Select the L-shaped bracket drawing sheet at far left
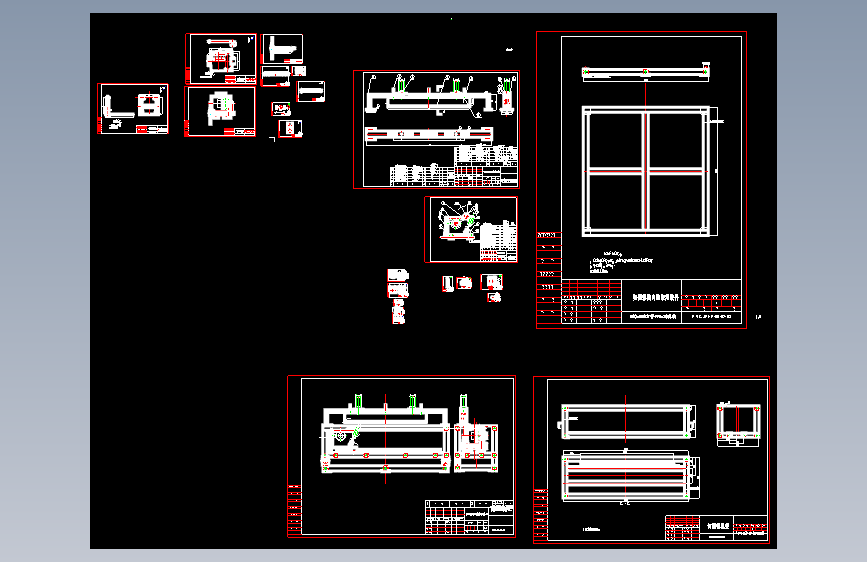 click(133, 109)
